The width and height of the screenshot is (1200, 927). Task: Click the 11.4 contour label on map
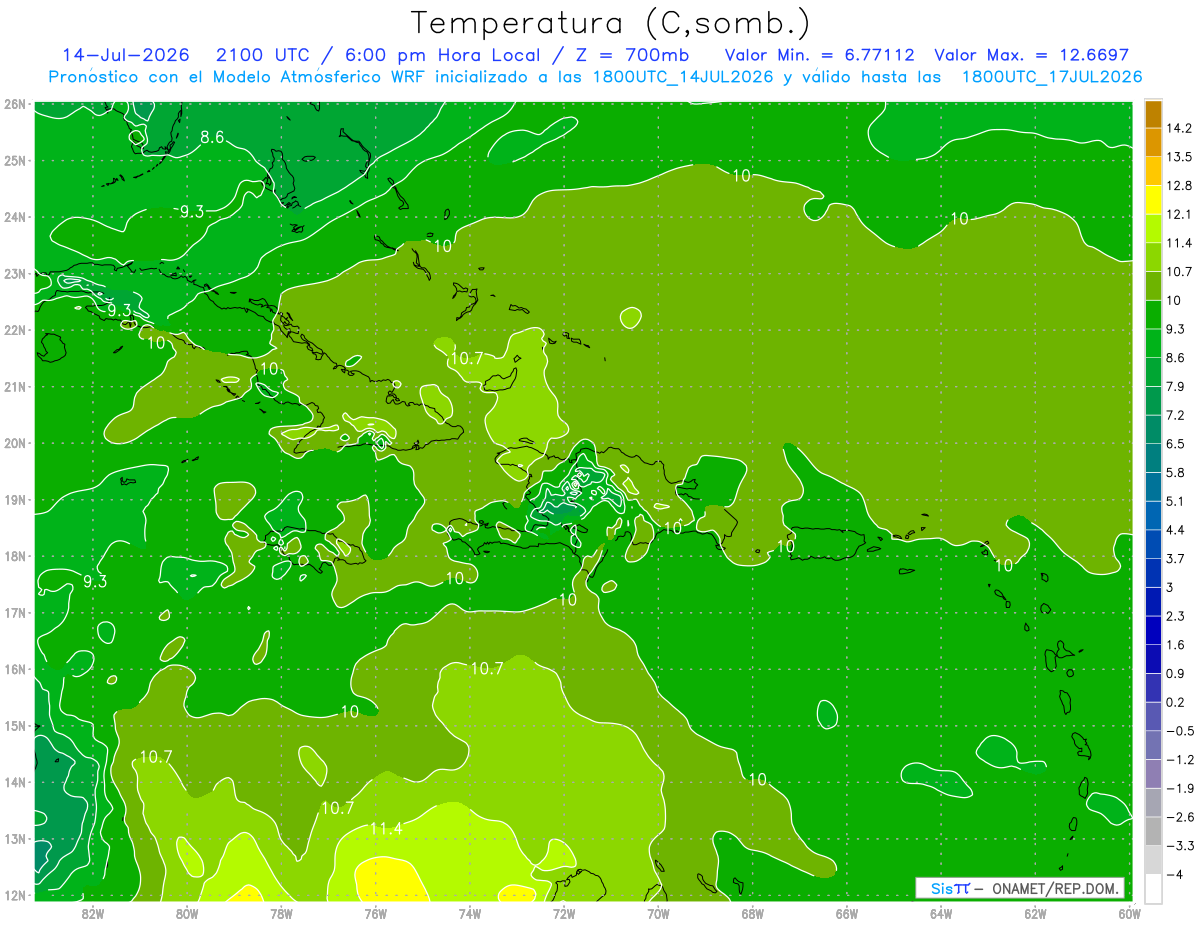386,828
